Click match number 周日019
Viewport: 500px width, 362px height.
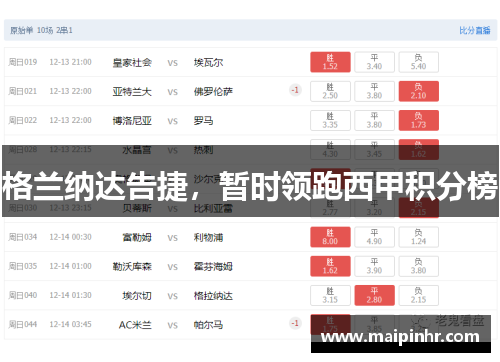tap(23, 62)
